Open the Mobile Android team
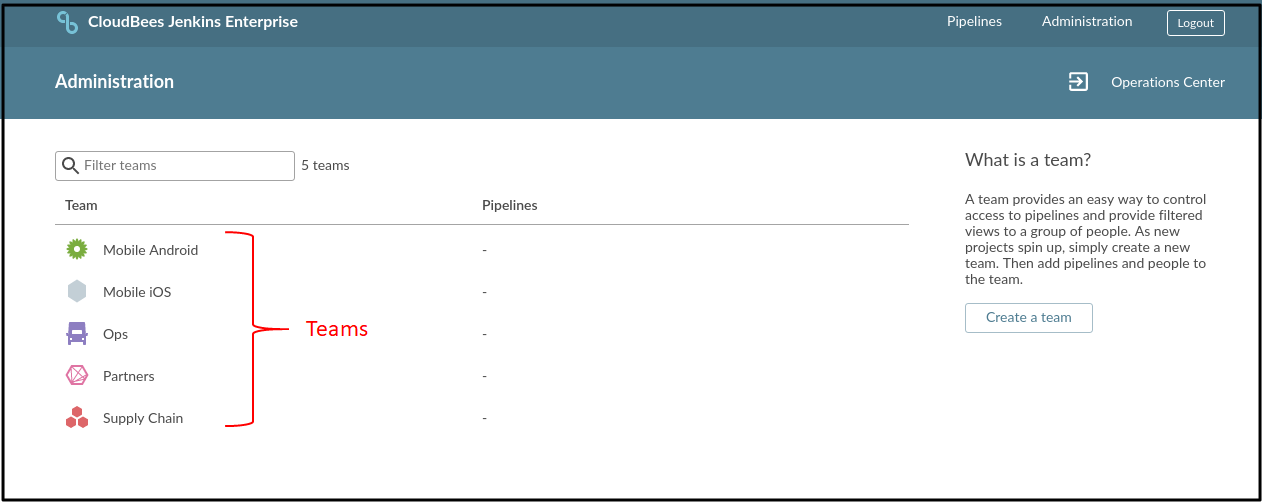The image size is (1262, 502). (x=150, y=250)
